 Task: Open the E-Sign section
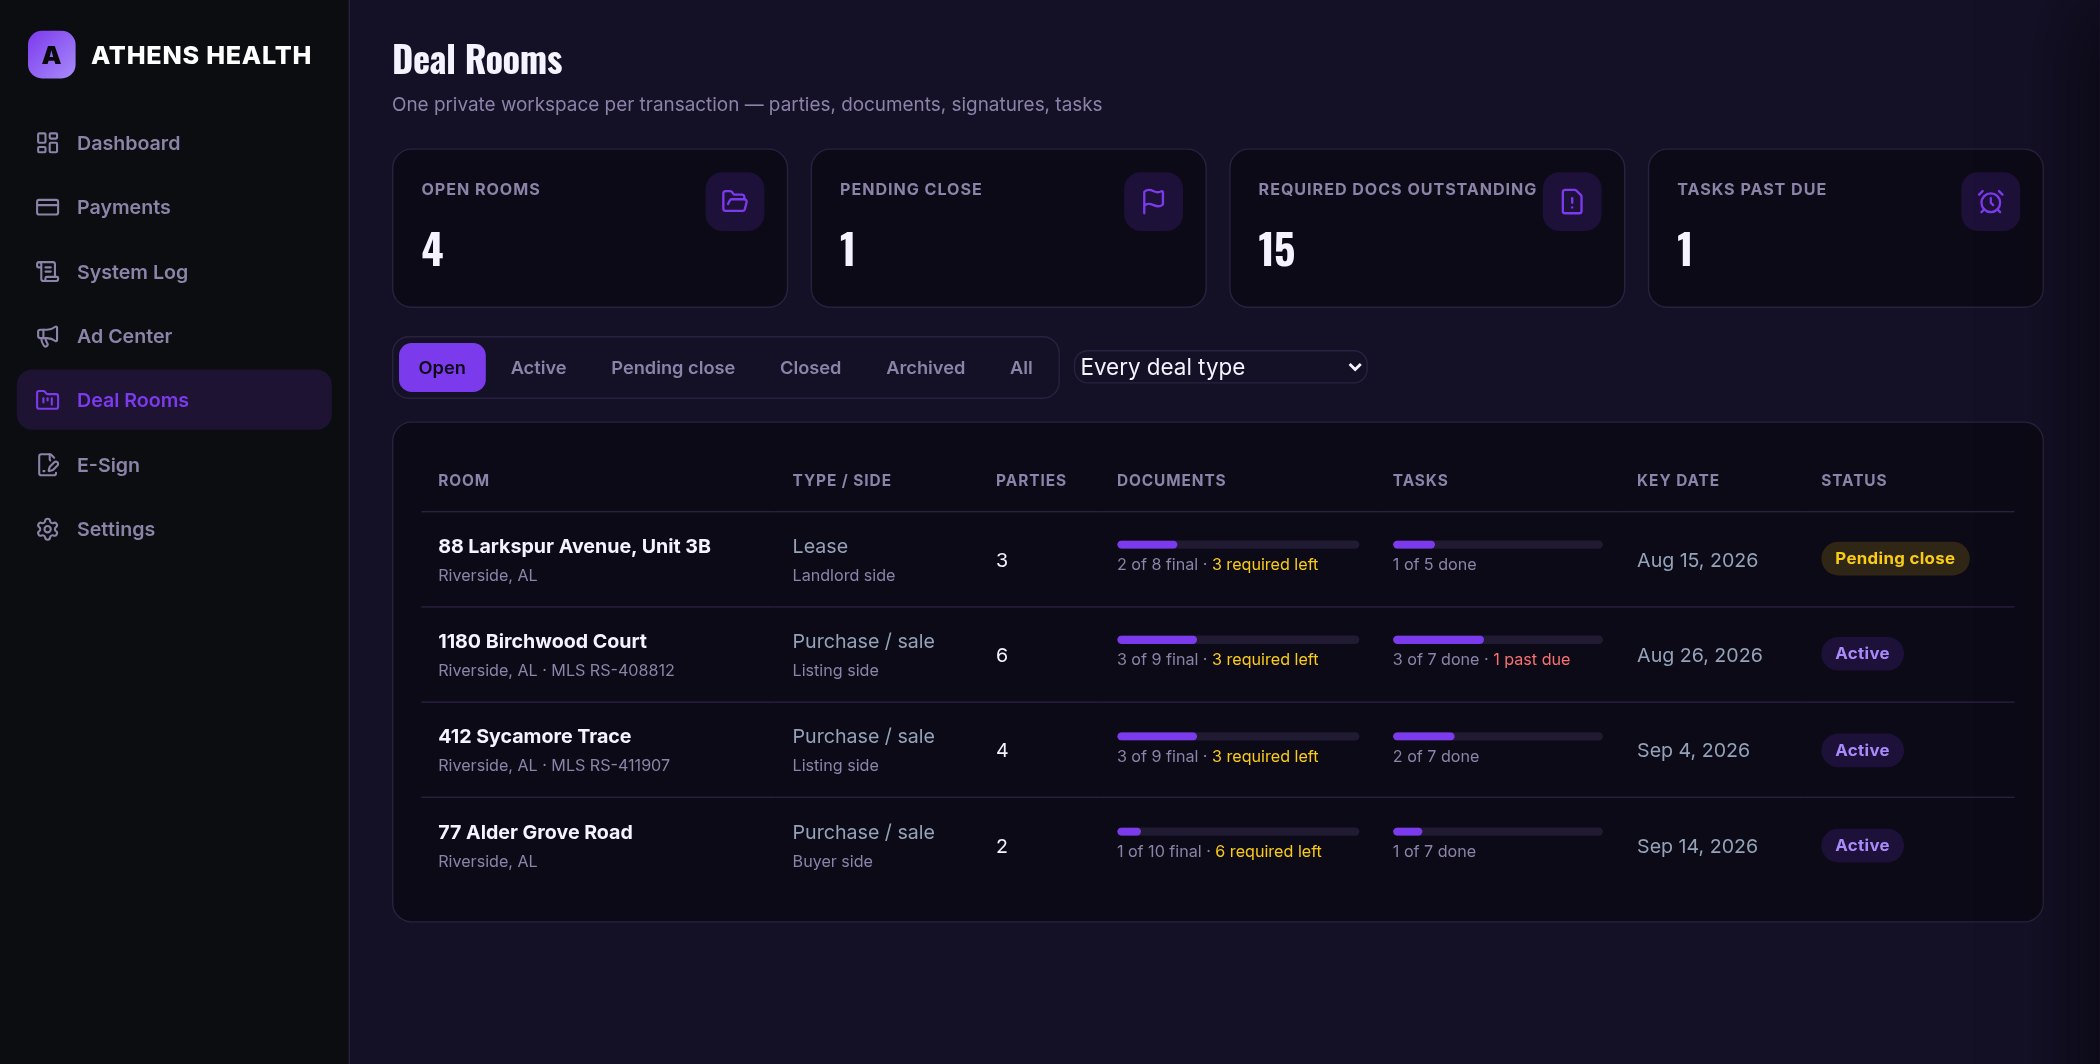174,465
